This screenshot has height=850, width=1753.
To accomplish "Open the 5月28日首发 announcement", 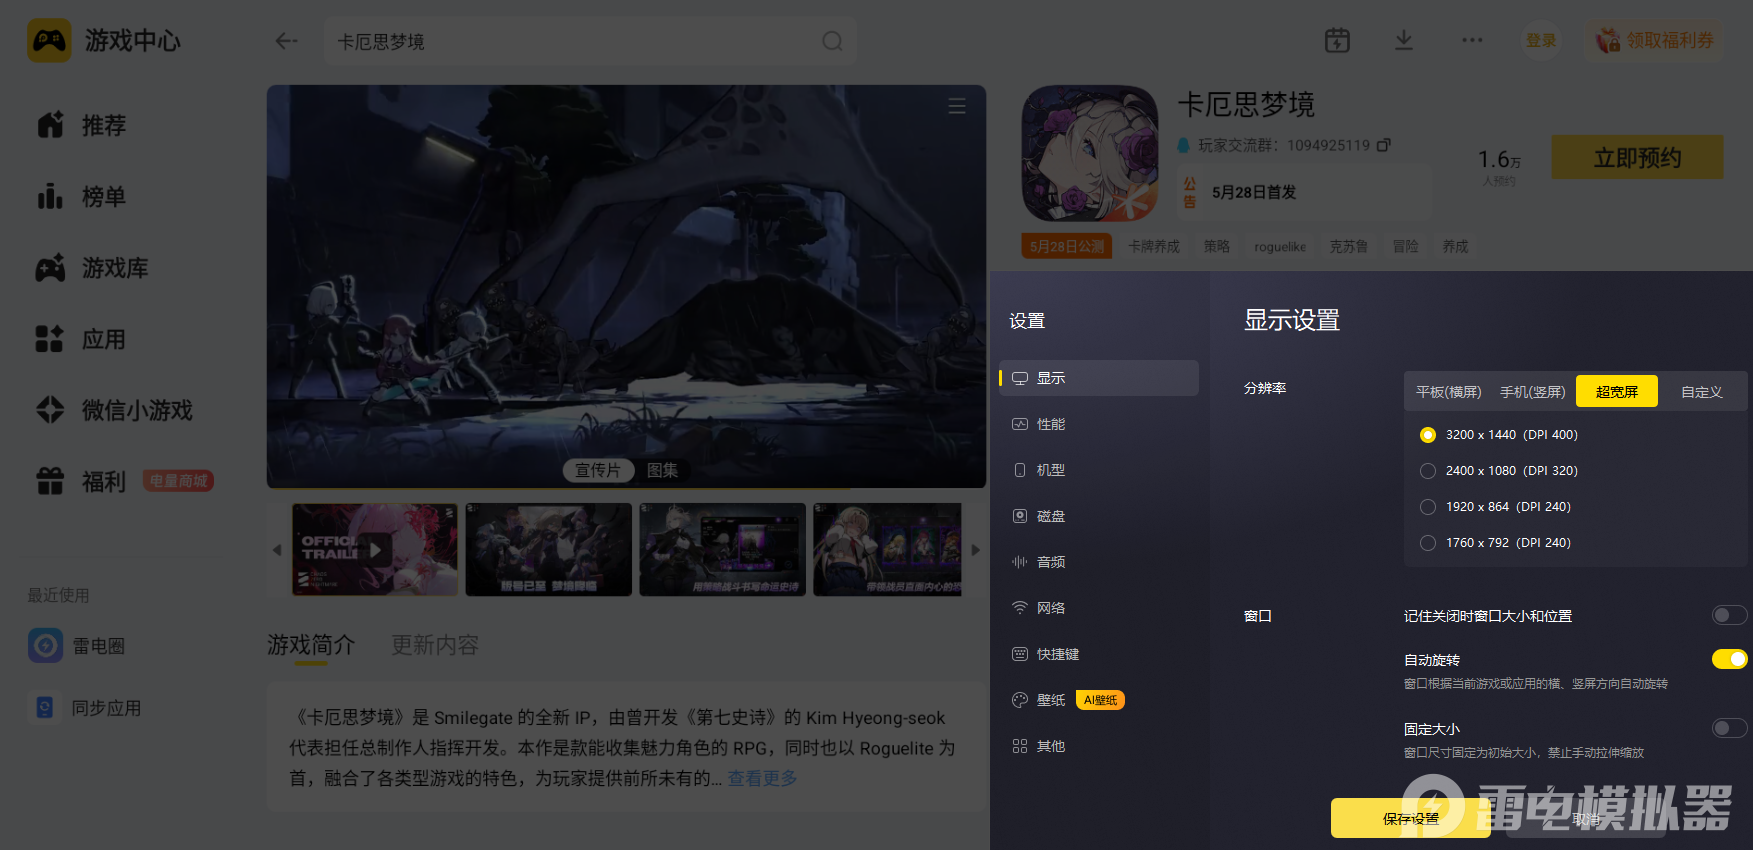I will coord(1304,192).
